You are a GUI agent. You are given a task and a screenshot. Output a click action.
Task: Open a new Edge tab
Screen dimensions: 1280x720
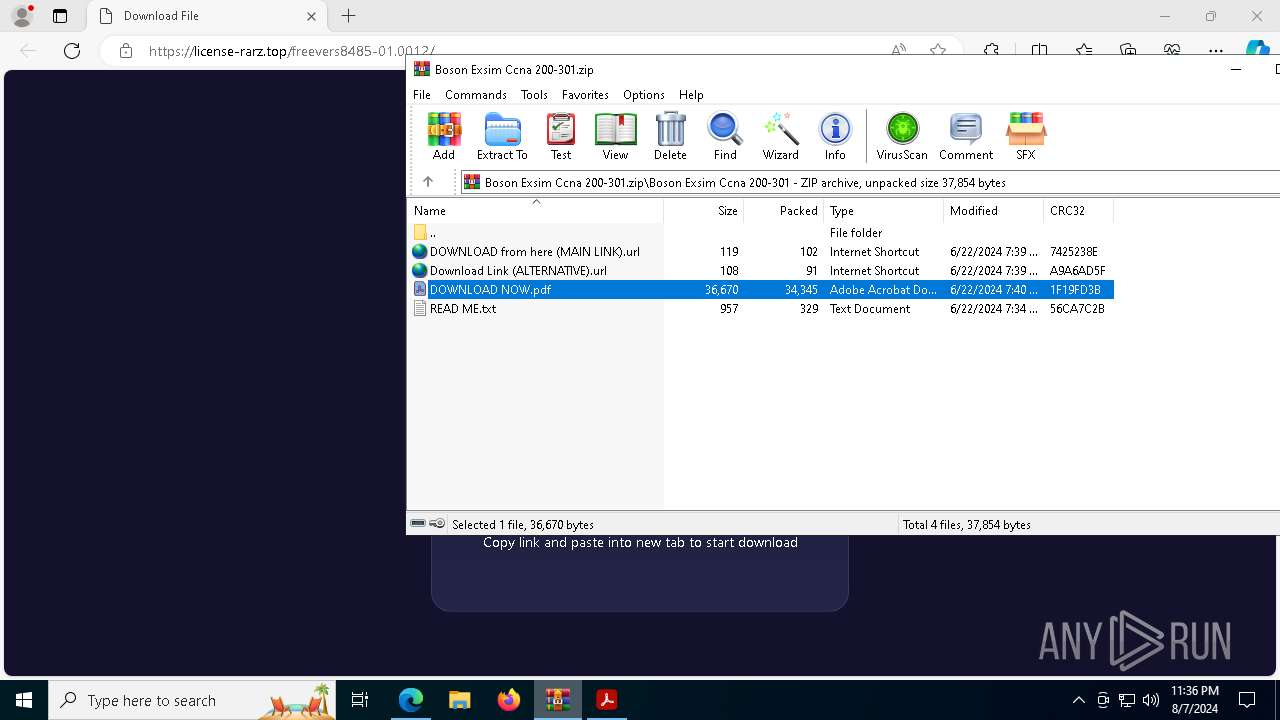click(x=348, y=16)
